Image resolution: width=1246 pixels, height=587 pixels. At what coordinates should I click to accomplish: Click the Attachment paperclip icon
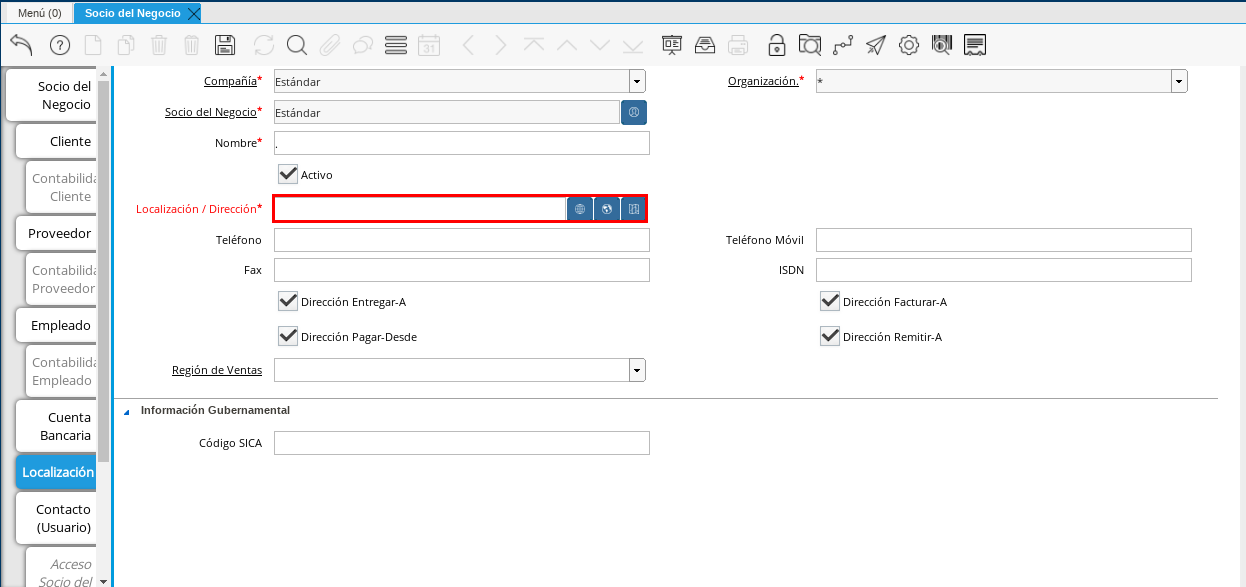point(330,45)
